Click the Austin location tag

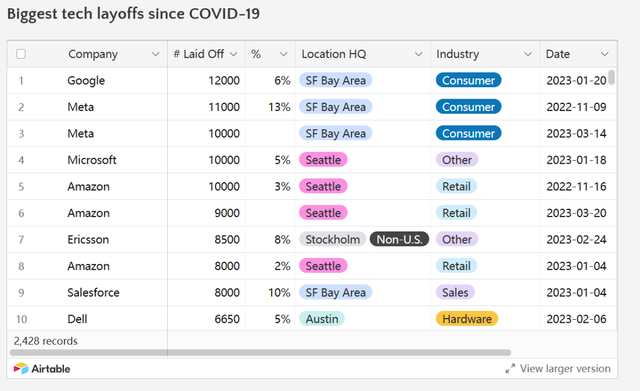[x=322, y=319]
